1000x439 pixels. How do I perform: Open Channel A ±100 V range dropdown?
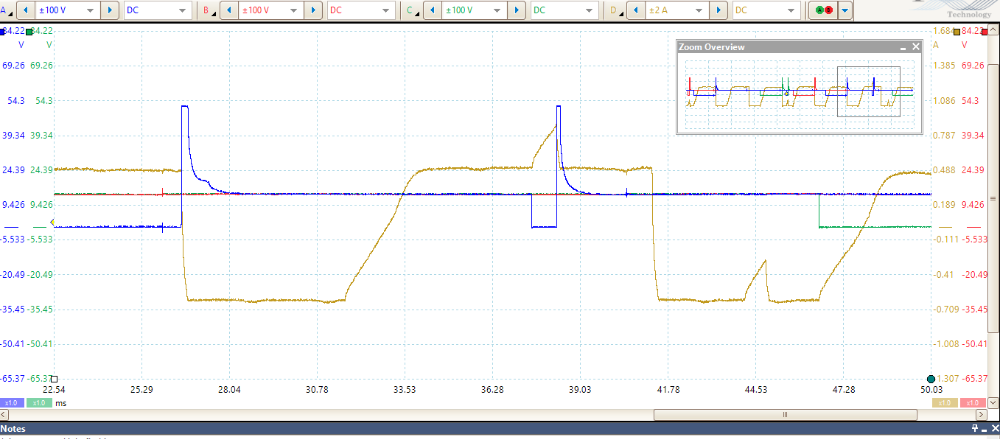[65, 10]
